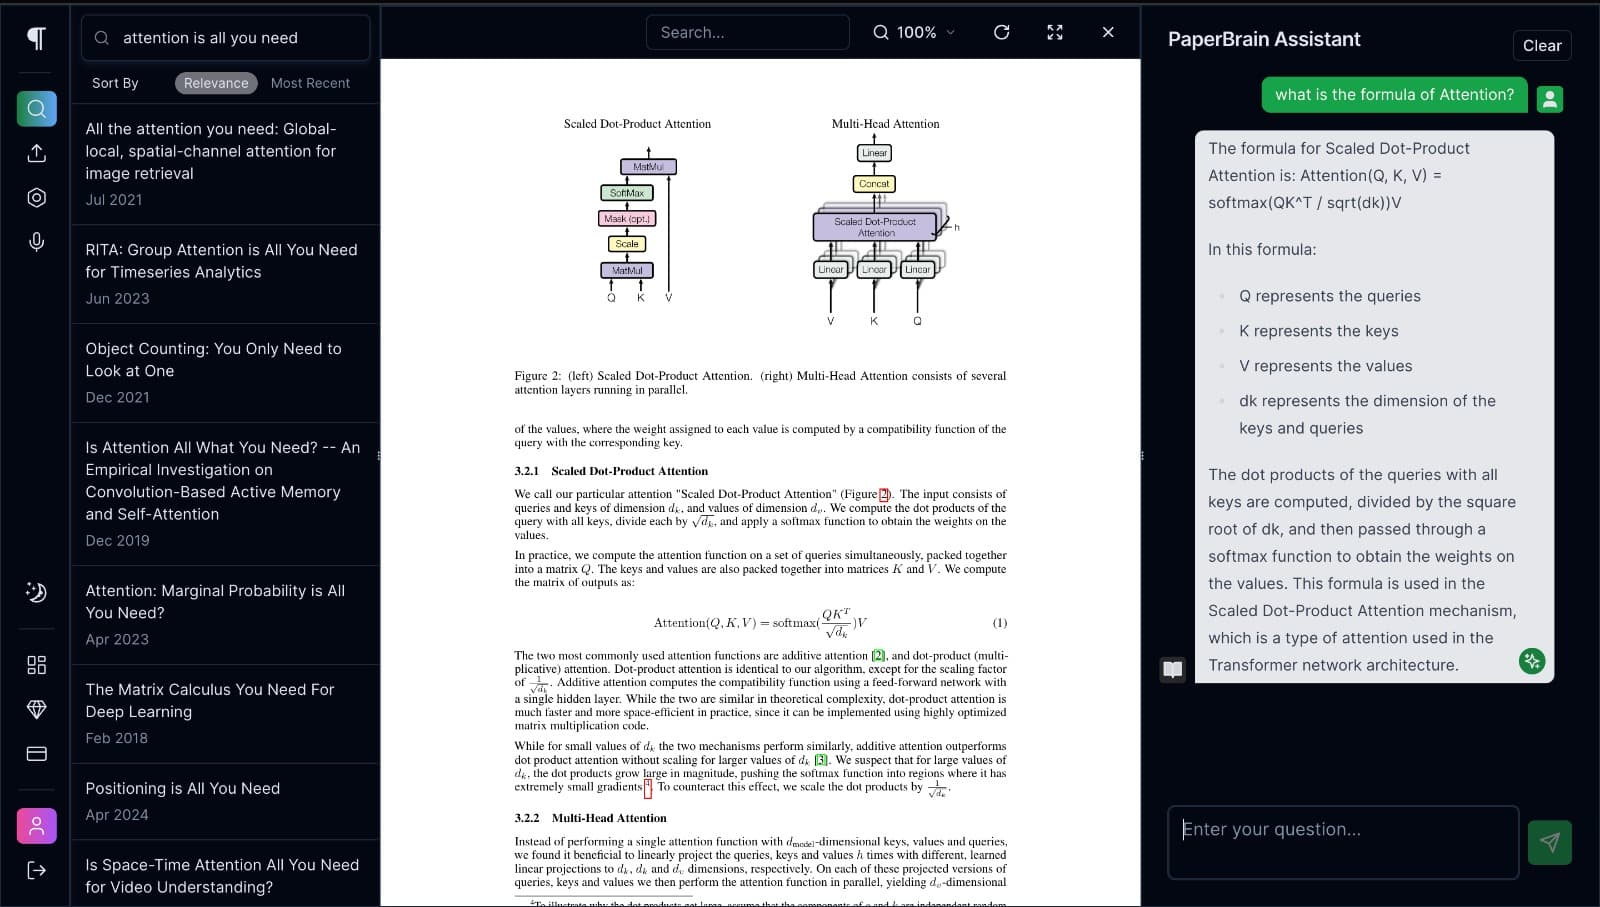Screen dimensions: 1600x907
Task: Open 'Attention: Marginal Probability' paper
Action: click(225, 614)
